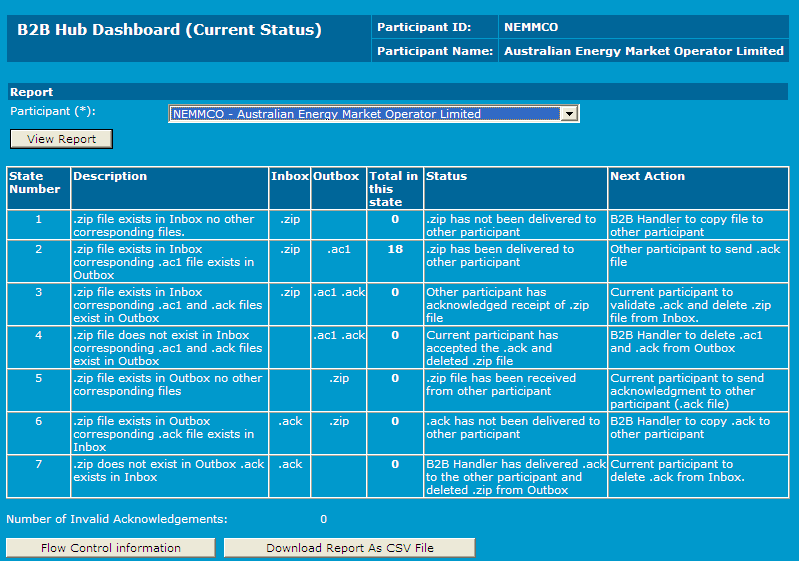
Task: Click '.zip file exists in Inbox no other' description
Action: 164,225
